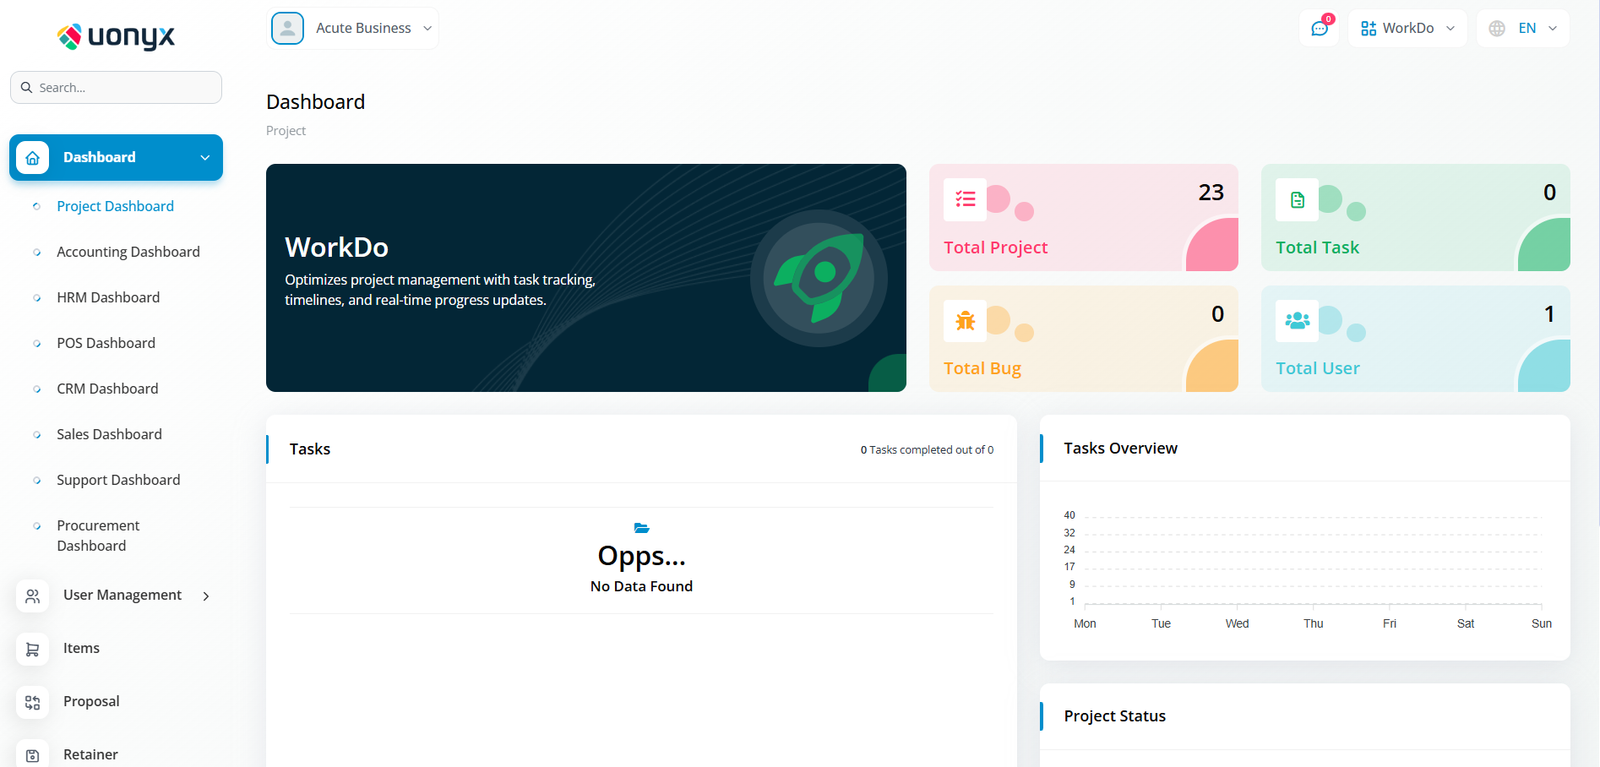This screenshot has height=767, width=1600.
Task: Click the chat messages notification icon
Action: pyautogui.click(x=1319, y=28)
